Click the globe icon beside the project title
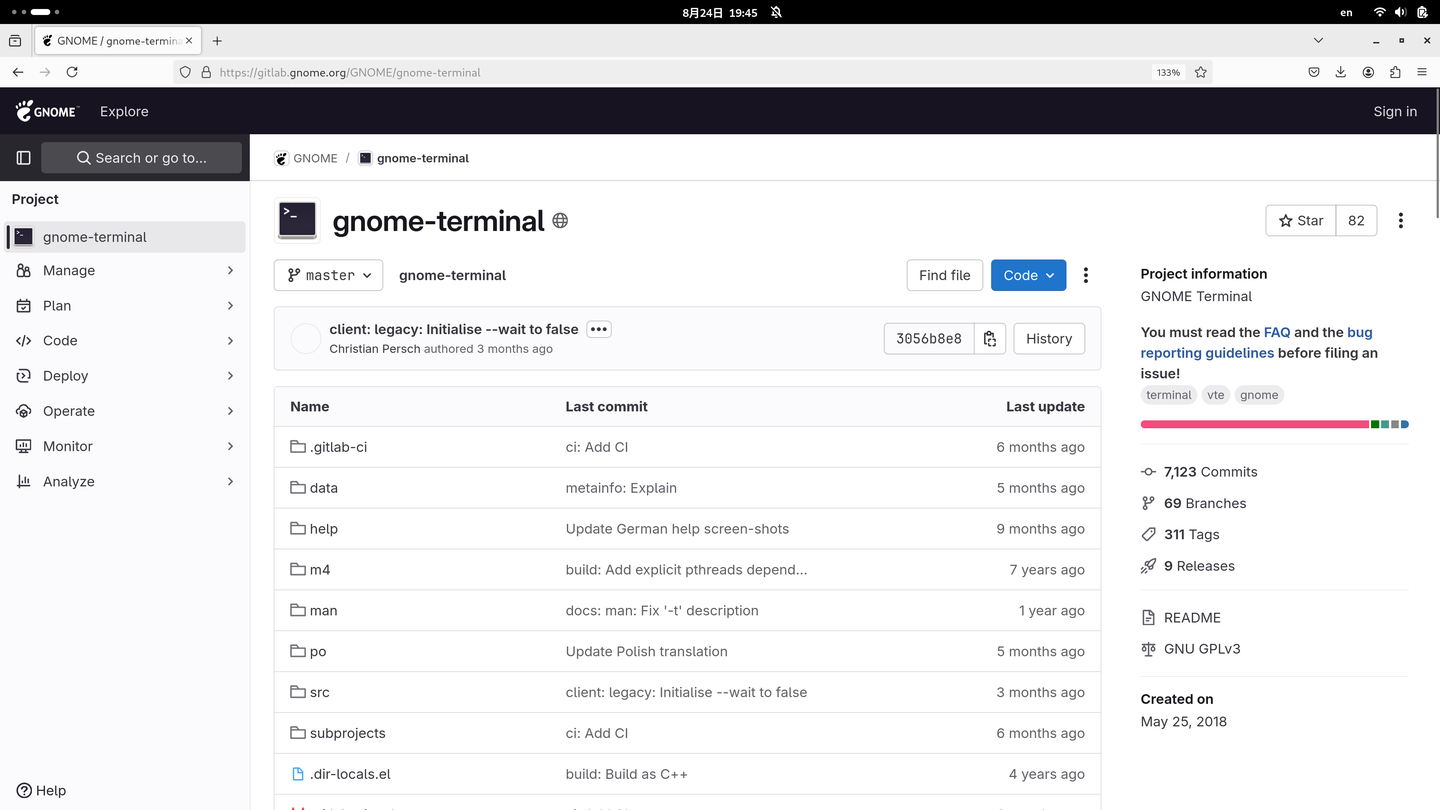 (x=560, y=221)
